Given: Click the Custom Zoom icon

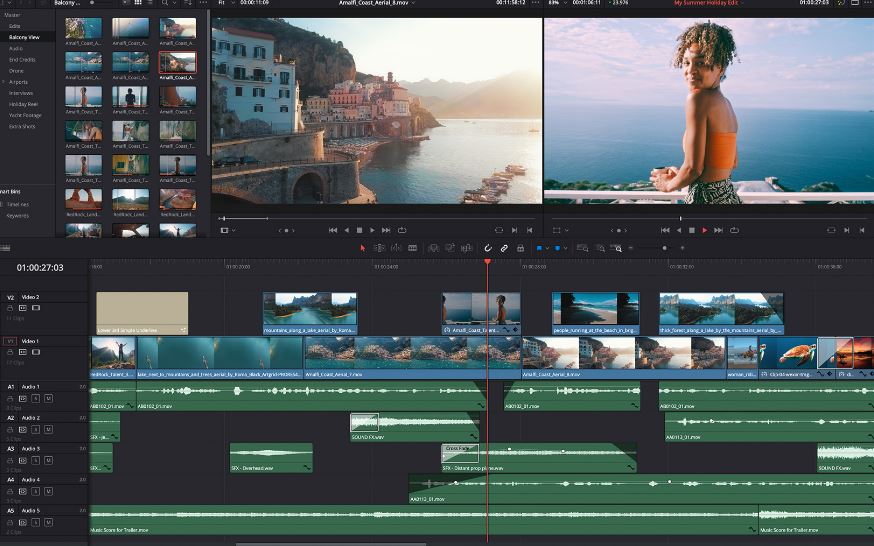Looking at the screenshot, I should coord(616,248).
